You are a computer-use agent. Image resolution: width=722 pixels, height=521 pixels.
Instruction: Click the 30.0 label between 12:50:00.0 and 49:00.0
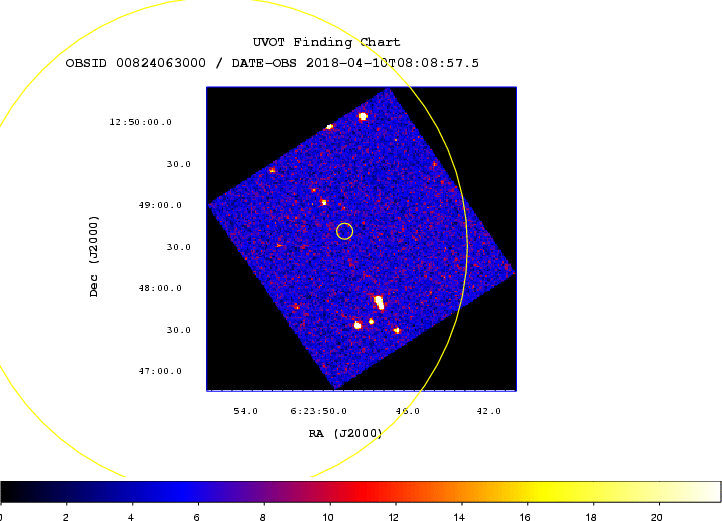179,164
